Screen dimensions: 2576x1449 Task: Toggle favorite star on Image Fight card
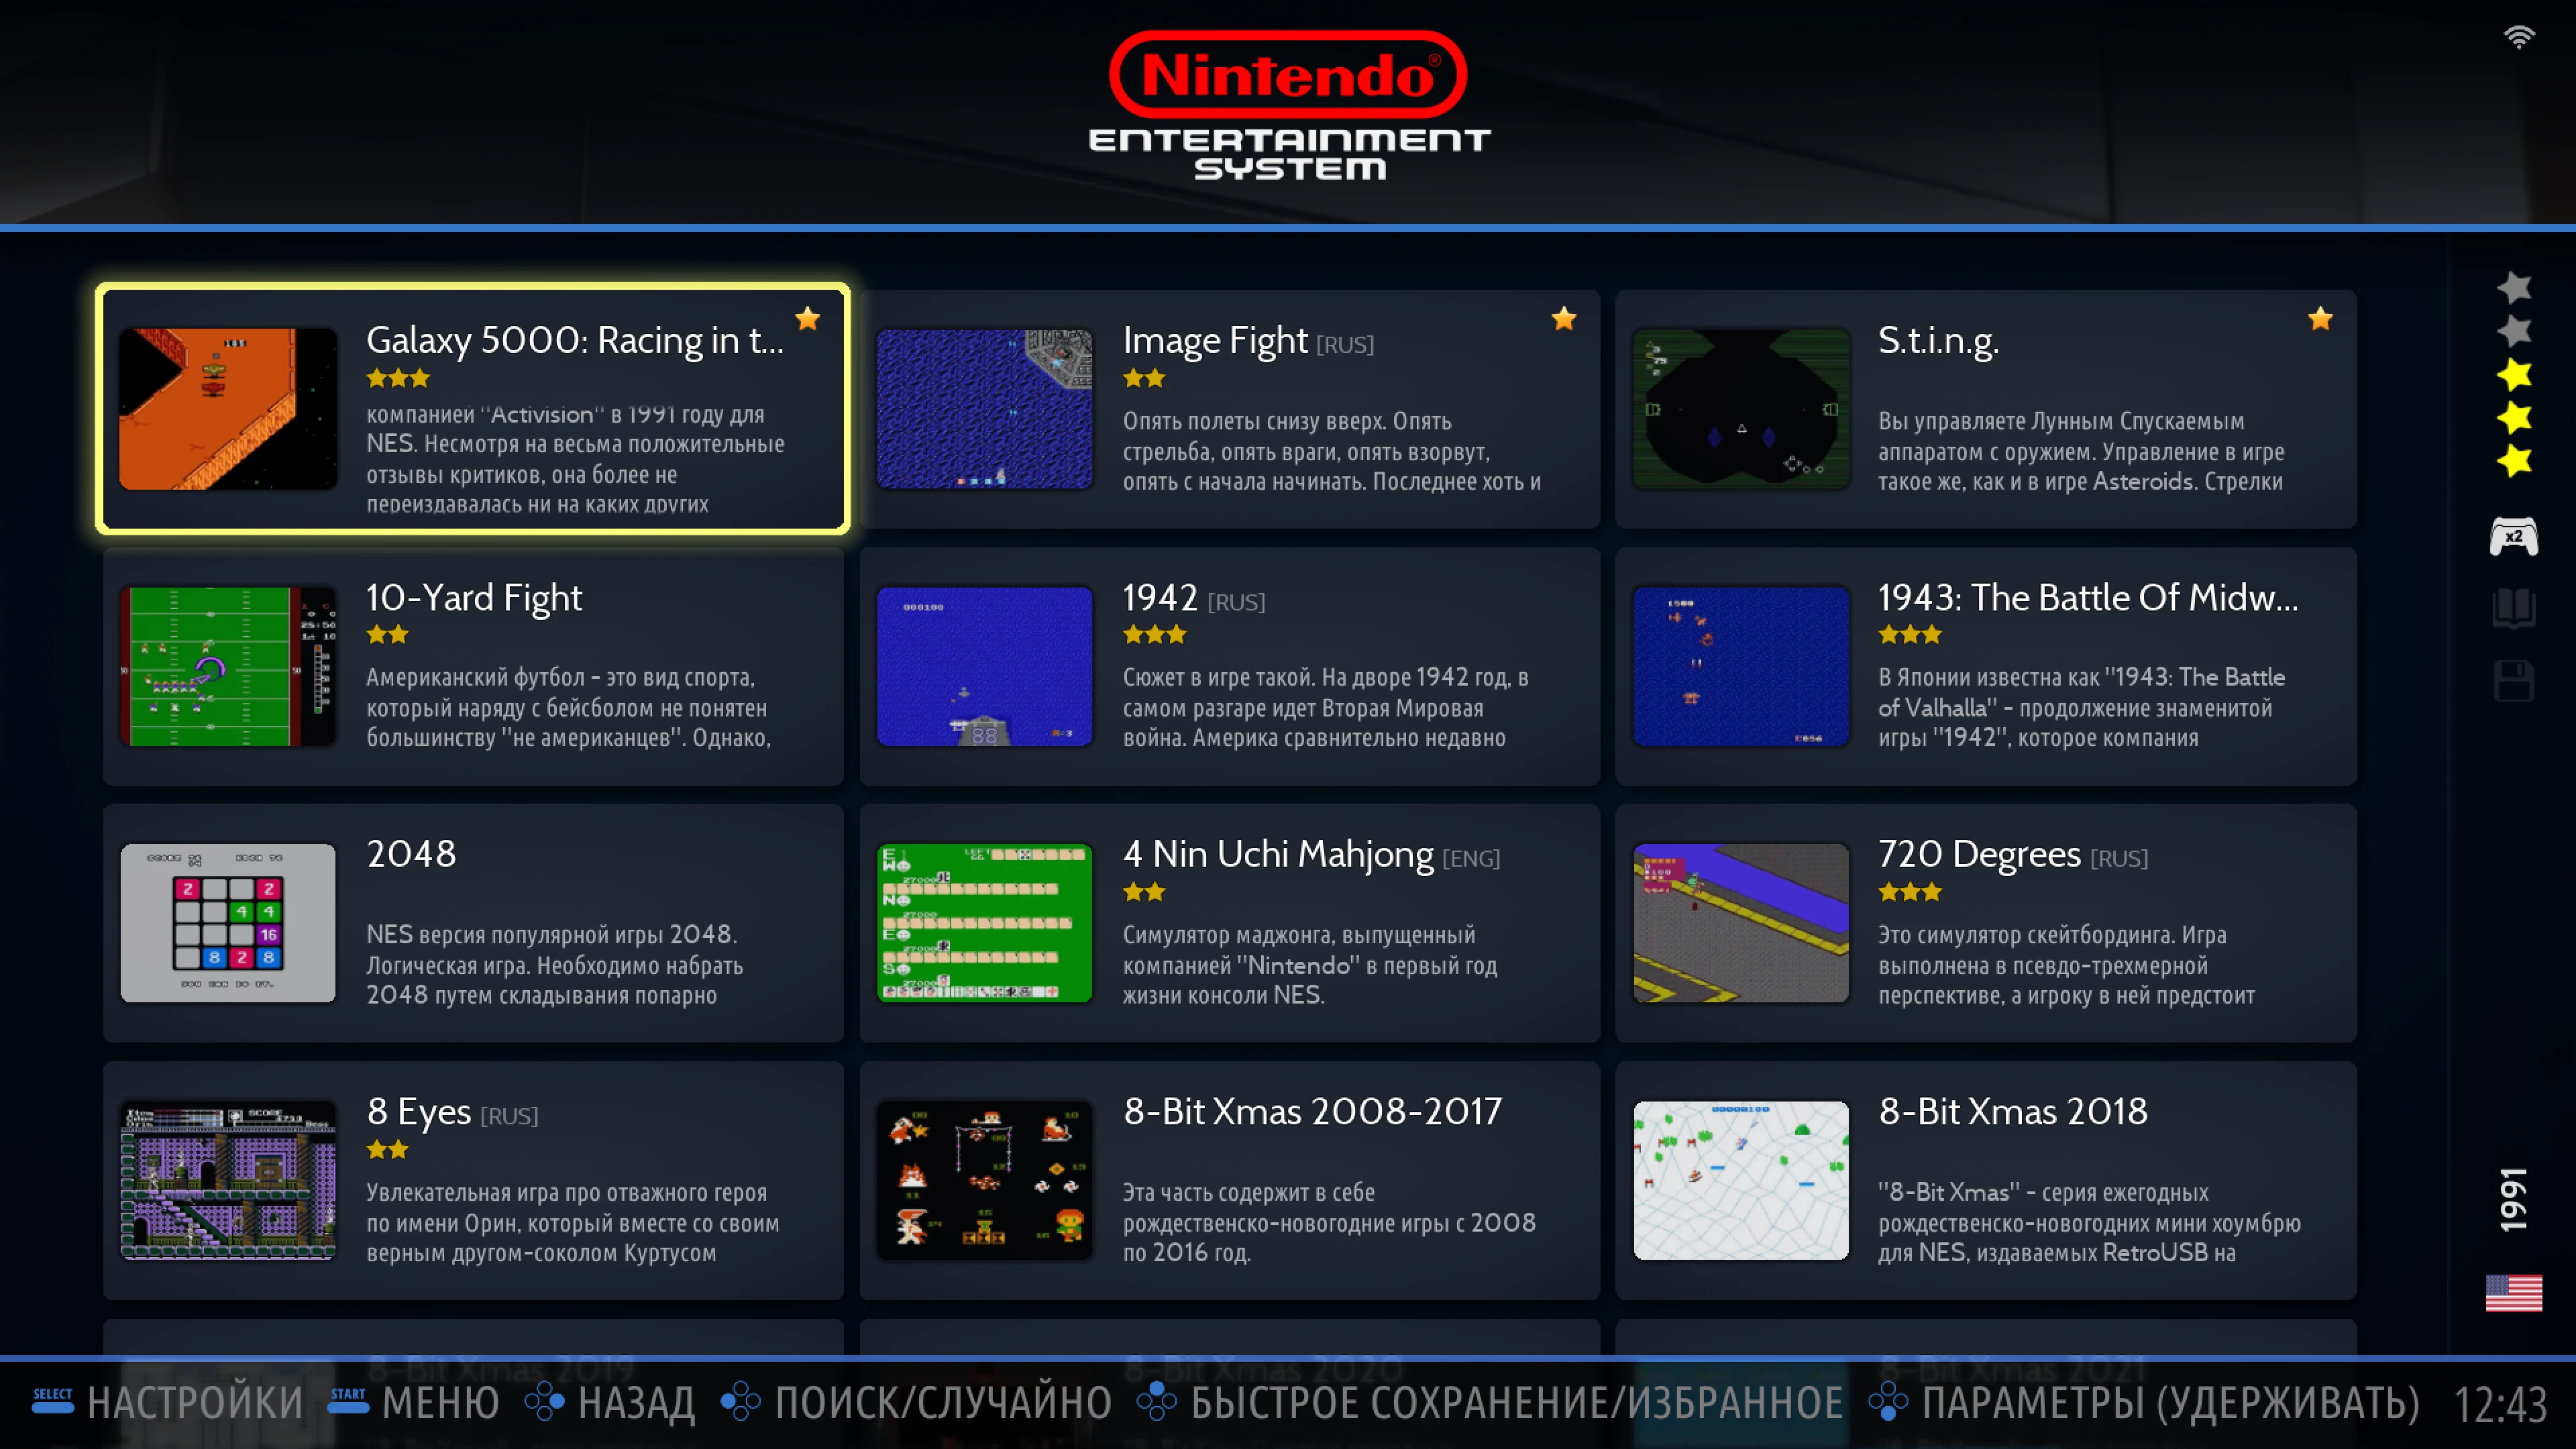pos(1564,318)
